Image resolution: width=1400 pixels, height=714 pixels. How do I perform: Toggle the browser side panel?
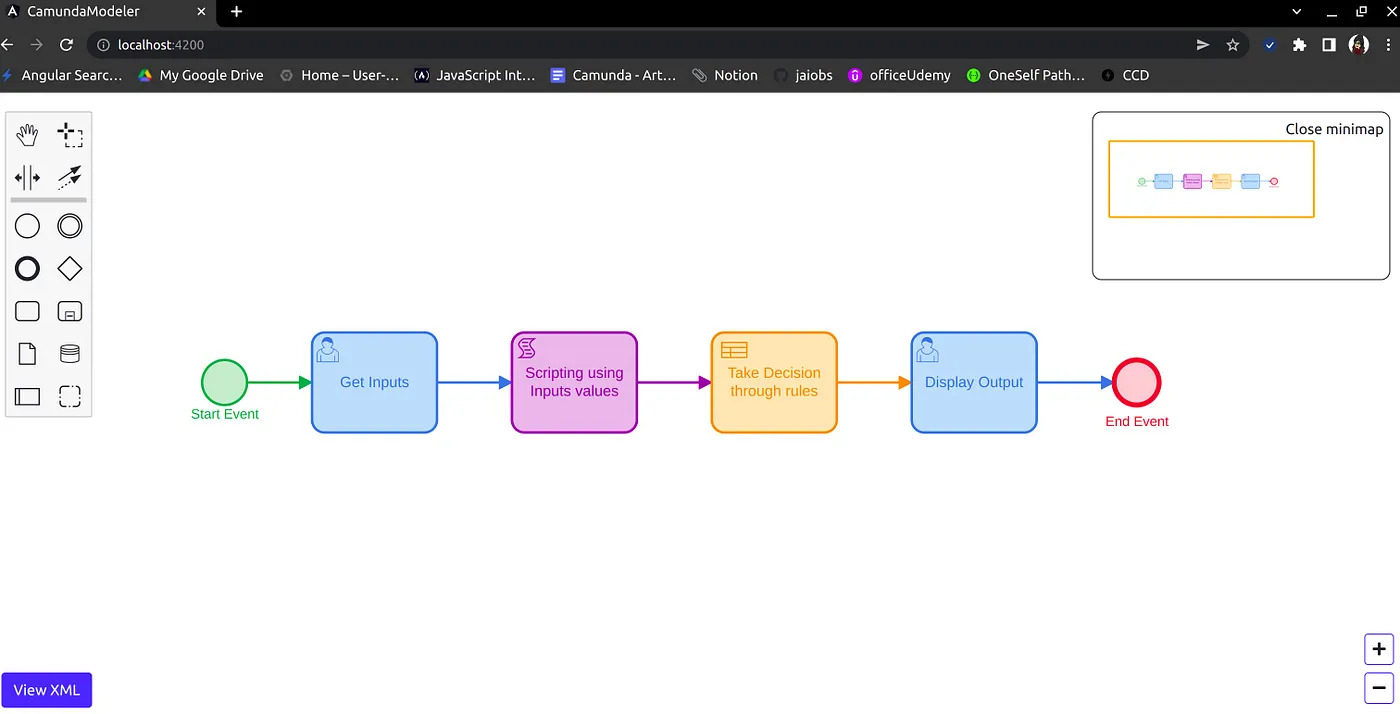coord(1329,45)
